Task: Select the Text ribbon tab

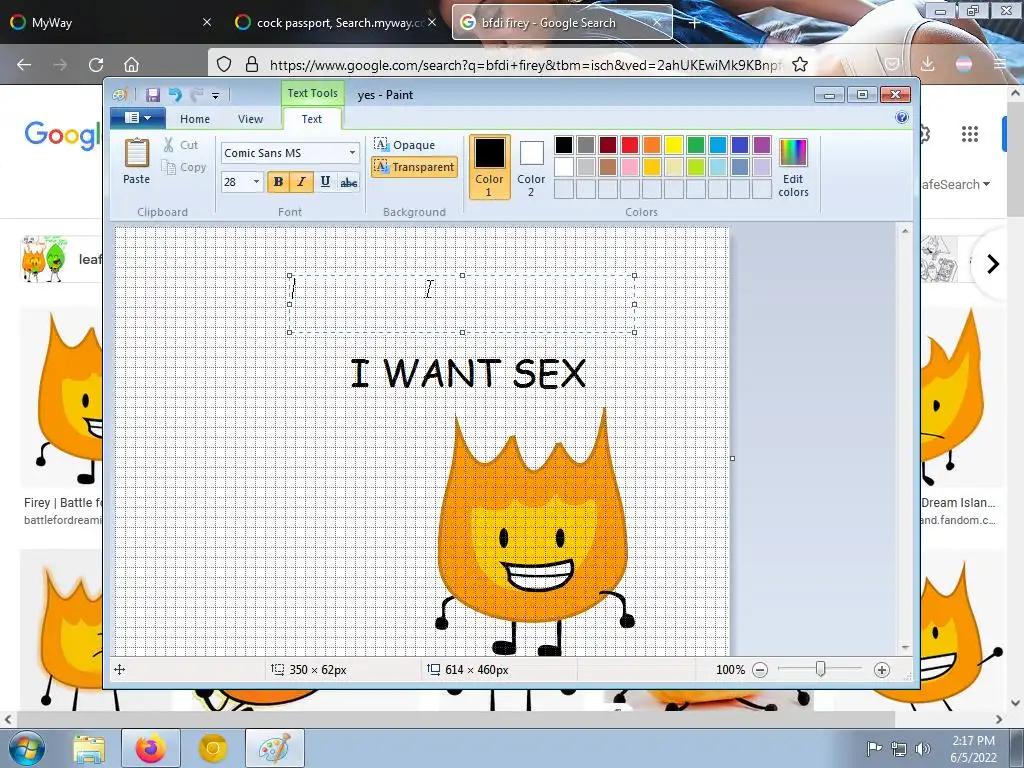Action: click(312, 119)
